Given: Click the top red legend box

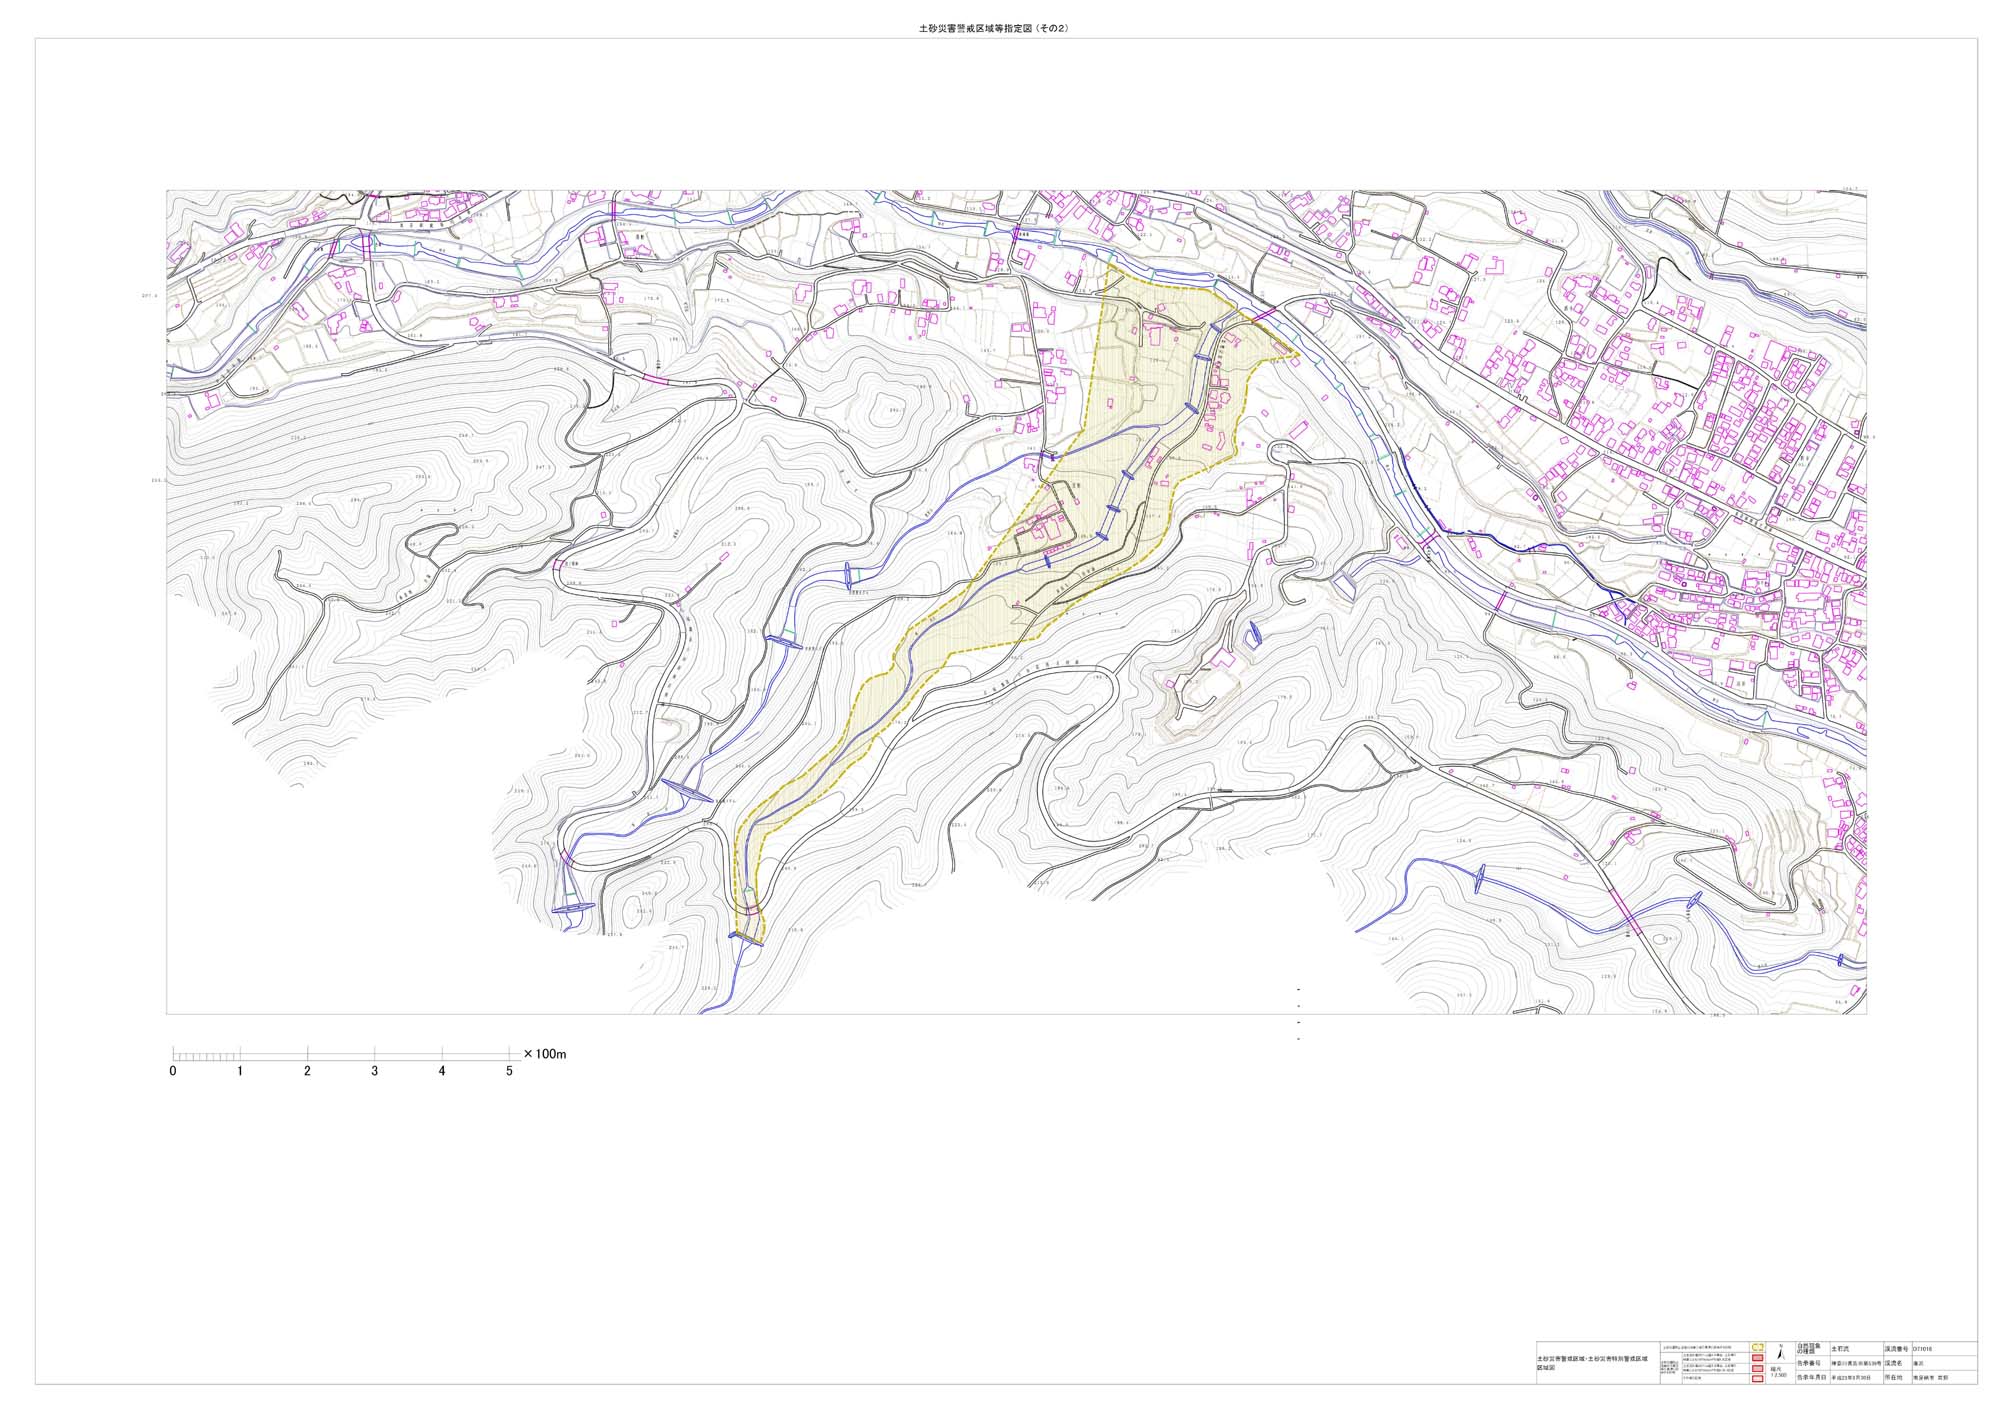Looking at the screenshot, I should pyautogui.click(x=1757, y=1358).
